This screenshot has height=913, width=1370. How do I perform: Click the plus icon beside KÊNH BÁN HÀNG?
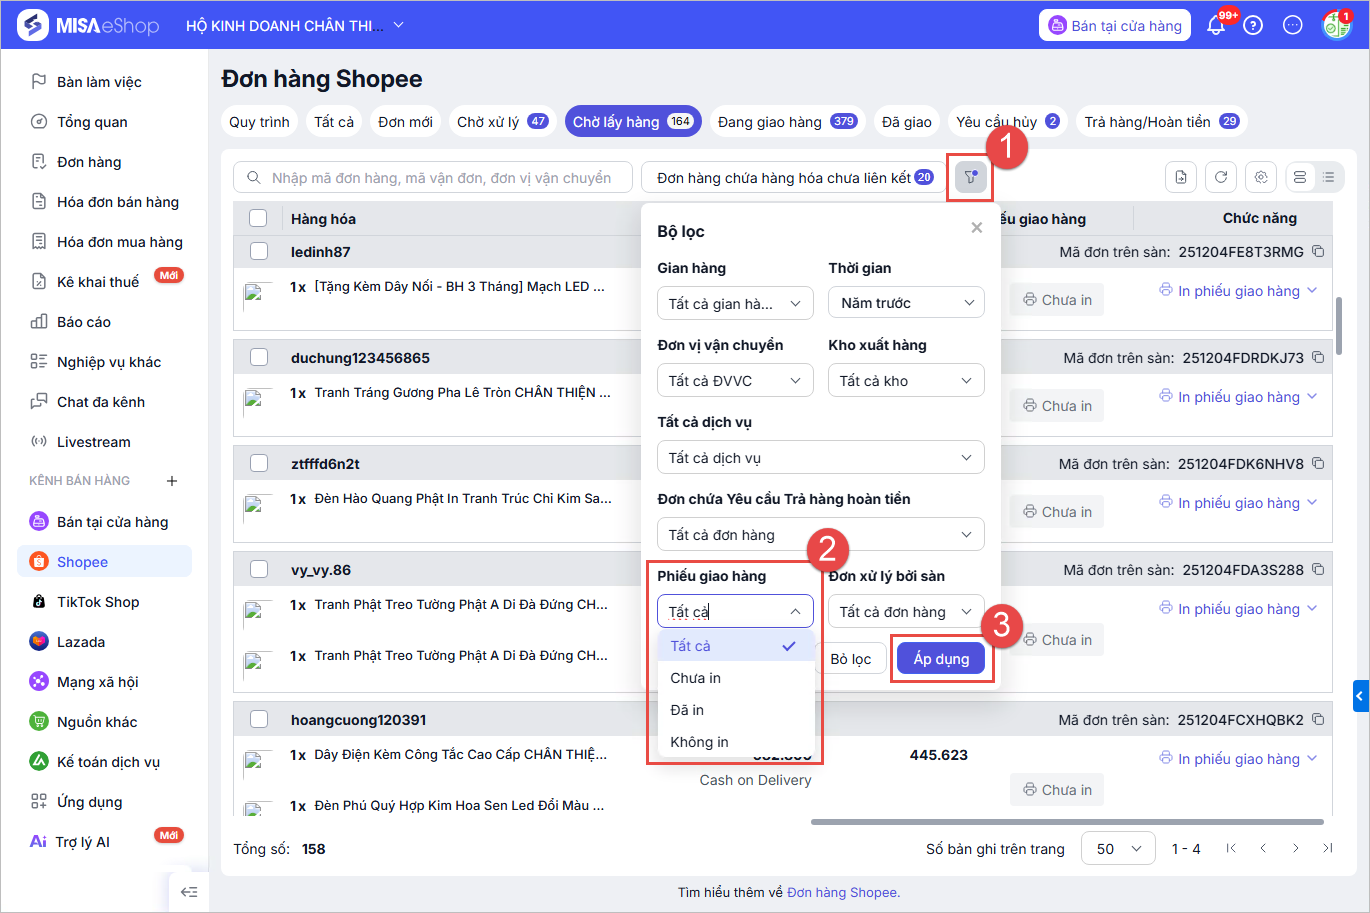pyautogui.click(x=172, y=481)
